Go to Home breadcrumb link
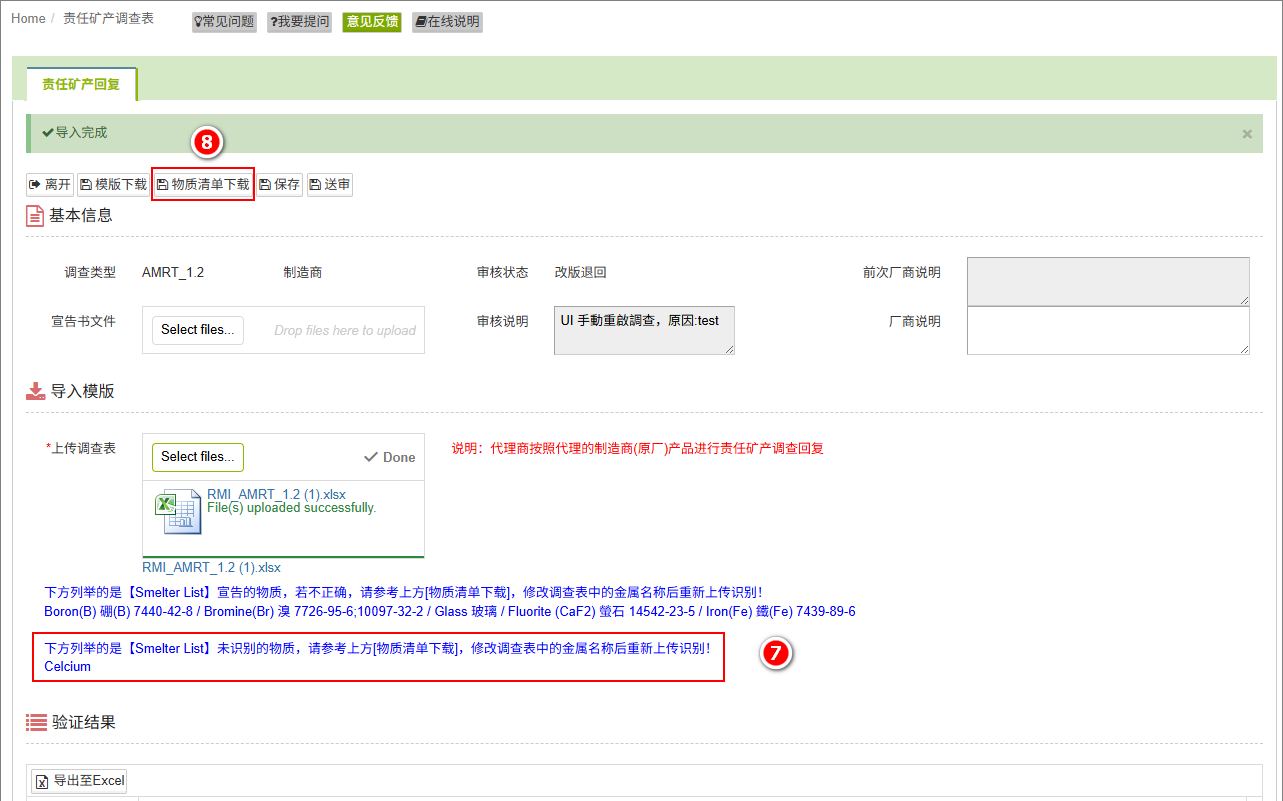Viewport: 1283px width, 801px height. tap(28, 19)
